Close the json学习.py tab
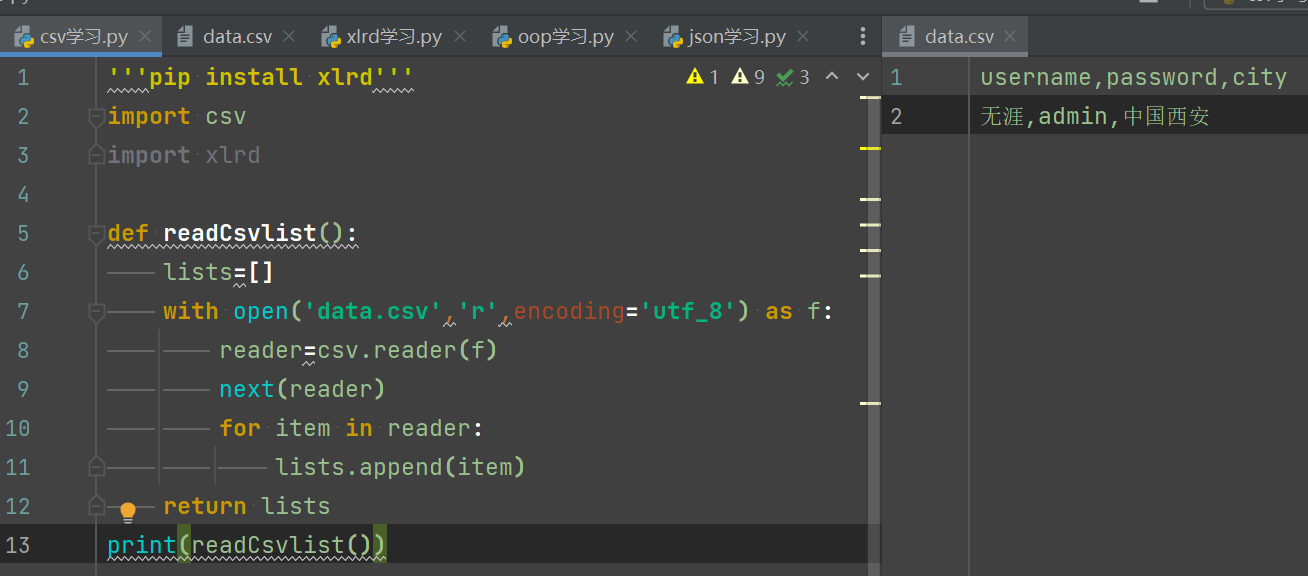 pos(803,37)
